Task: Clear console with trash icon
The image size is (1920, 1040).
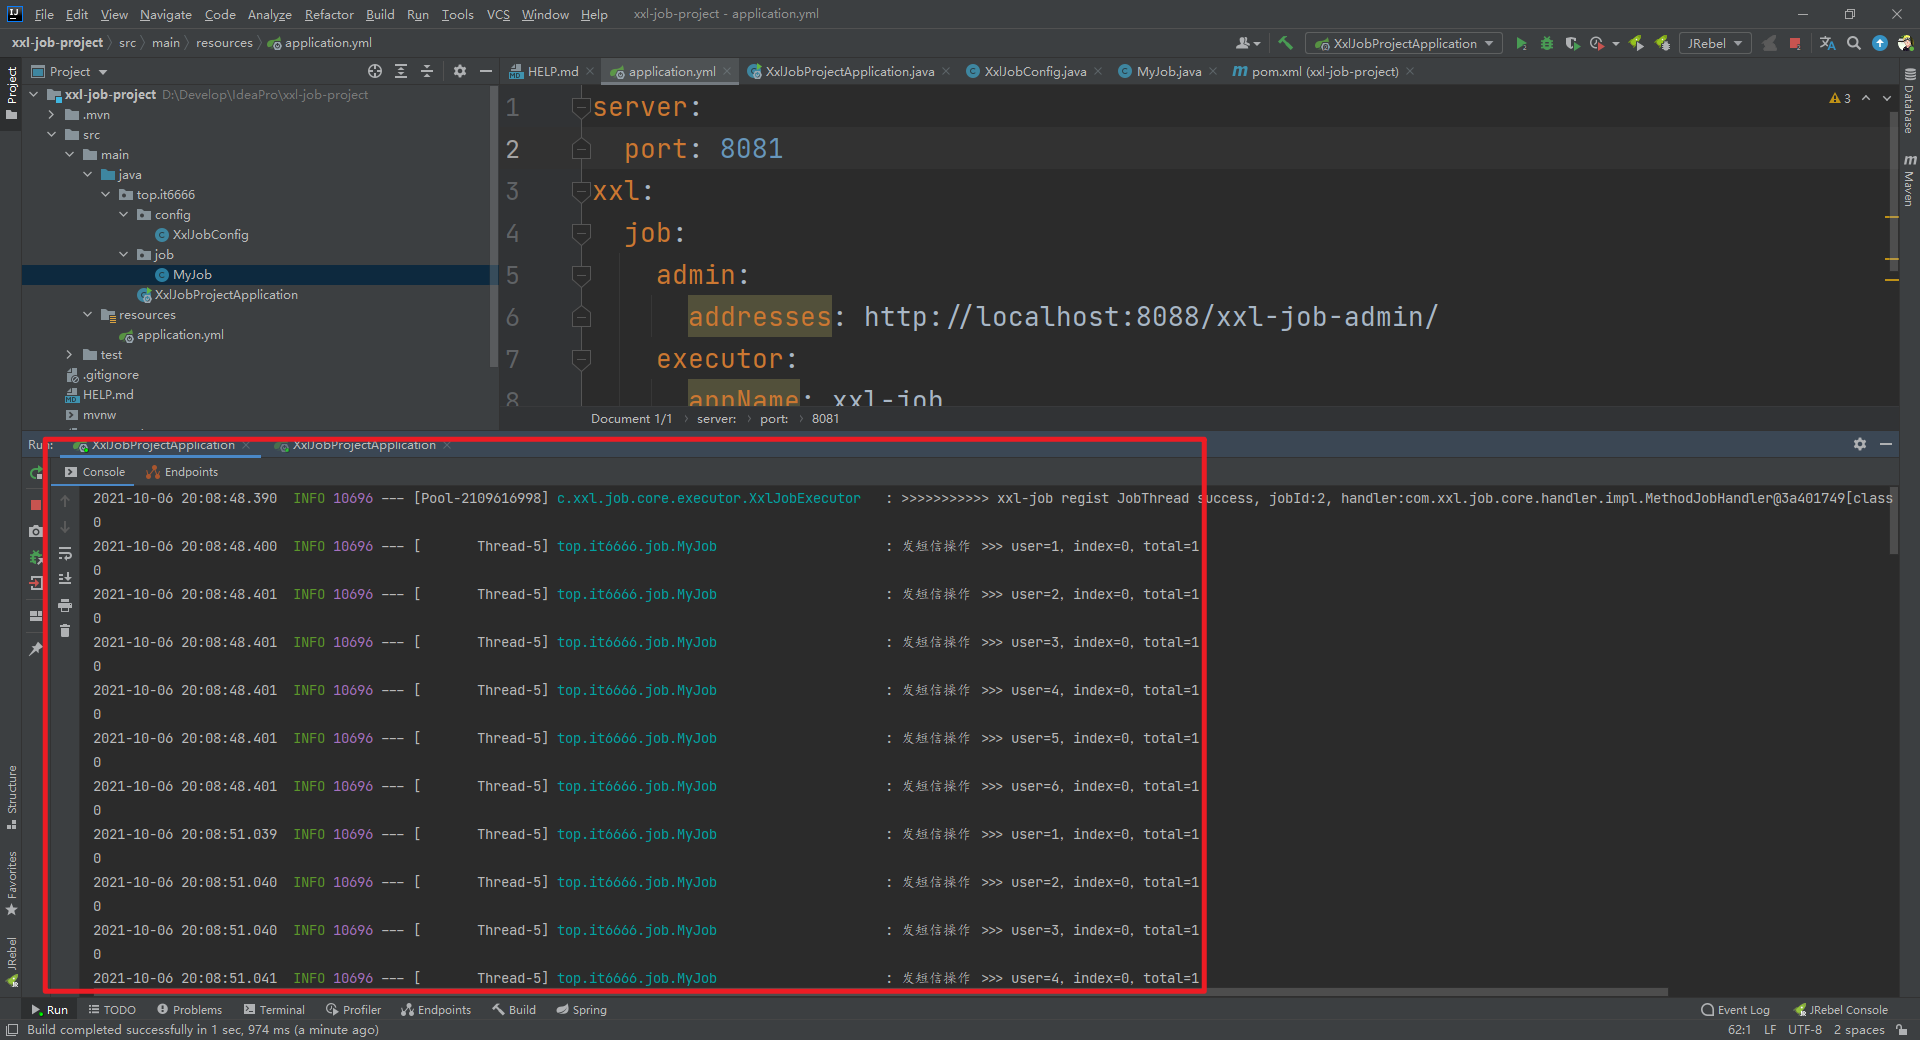Action: coord(65,631)
